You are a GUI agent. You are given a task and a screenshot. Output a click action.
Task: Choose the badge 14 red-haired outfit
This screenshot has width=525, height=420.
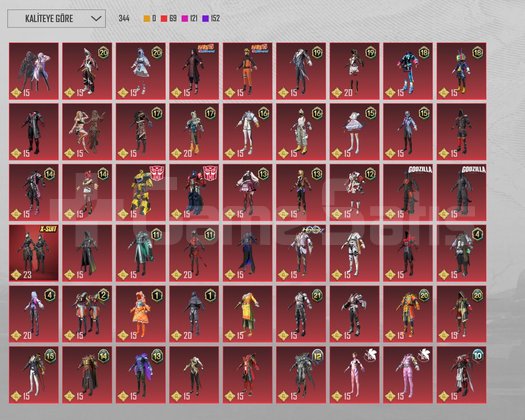87,192
